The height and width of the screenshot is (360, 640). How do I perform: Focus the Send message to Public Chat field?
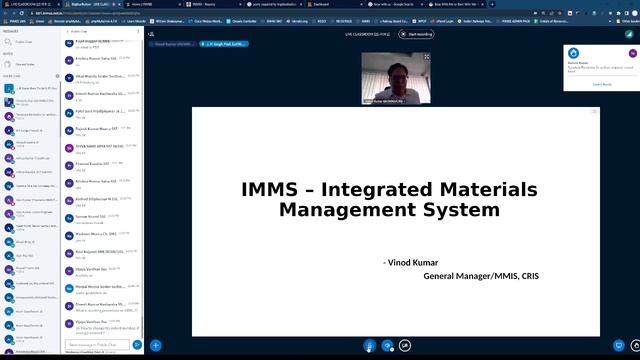tap(97, 345)
